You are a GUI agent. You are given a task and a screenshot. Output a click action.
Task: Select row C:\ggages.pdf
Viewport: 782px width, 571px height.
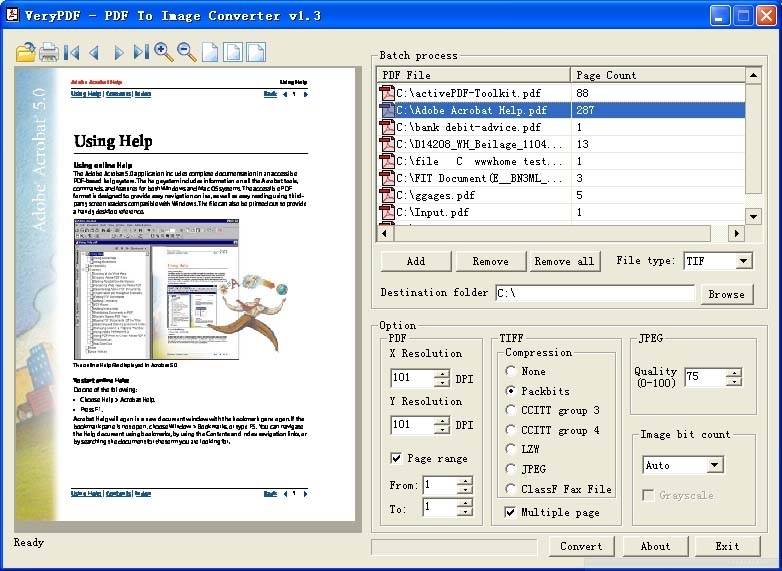(x=561, y=195)
